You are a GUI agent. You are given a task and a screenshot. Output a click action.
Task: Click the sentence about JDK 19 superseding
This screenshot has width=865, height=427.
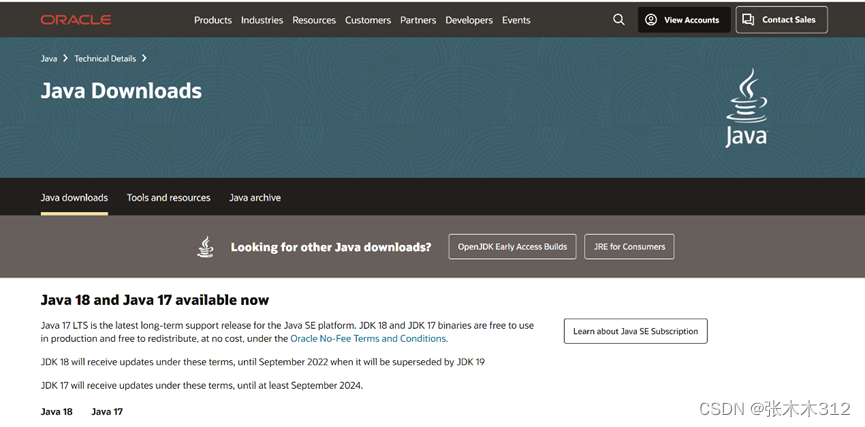pos(263,362)
